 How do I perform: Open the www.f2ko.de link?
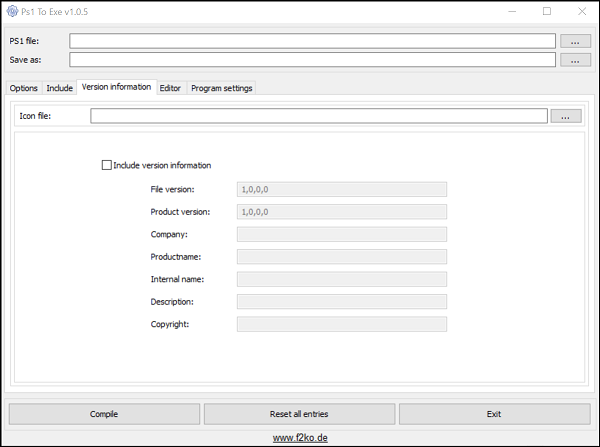coord(300,438)
